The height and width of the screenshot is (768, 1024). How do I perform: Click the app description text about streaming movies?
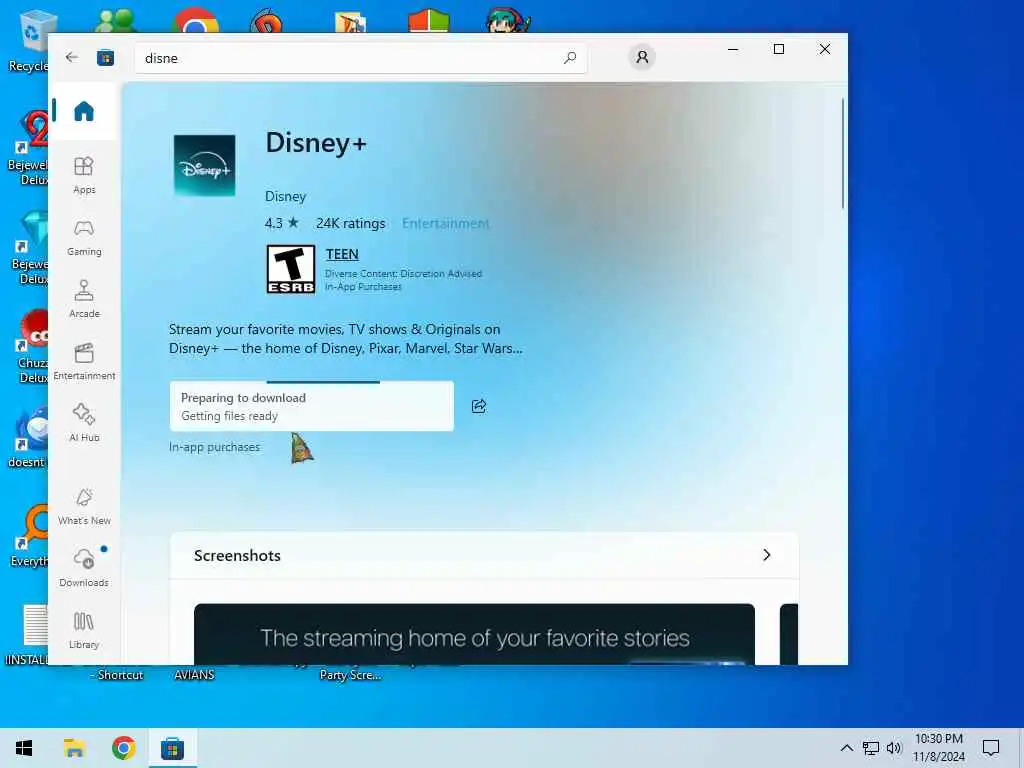[x=345, y=339]
